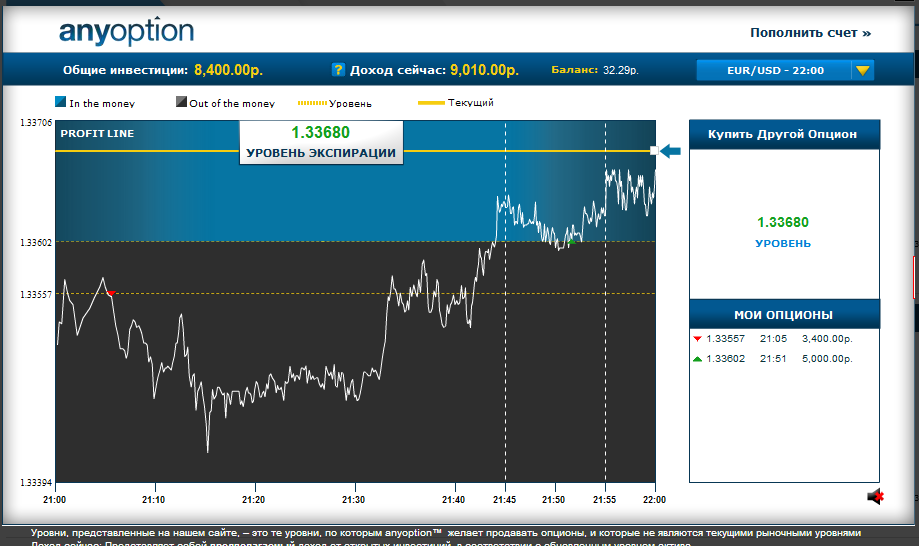Screen dimensions: 923x549
Task: Click the blue arrow pointing at profit line
Action: tap(670, 151)
